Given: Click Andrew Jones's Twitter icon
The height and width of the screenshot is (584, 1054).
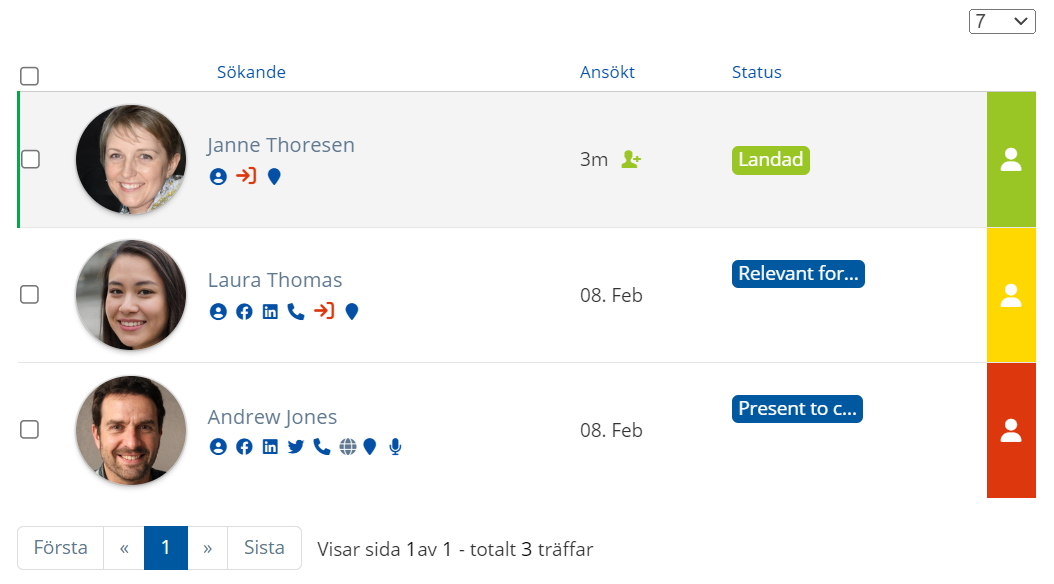Looking at the screenshot, I should coord(296,447).
